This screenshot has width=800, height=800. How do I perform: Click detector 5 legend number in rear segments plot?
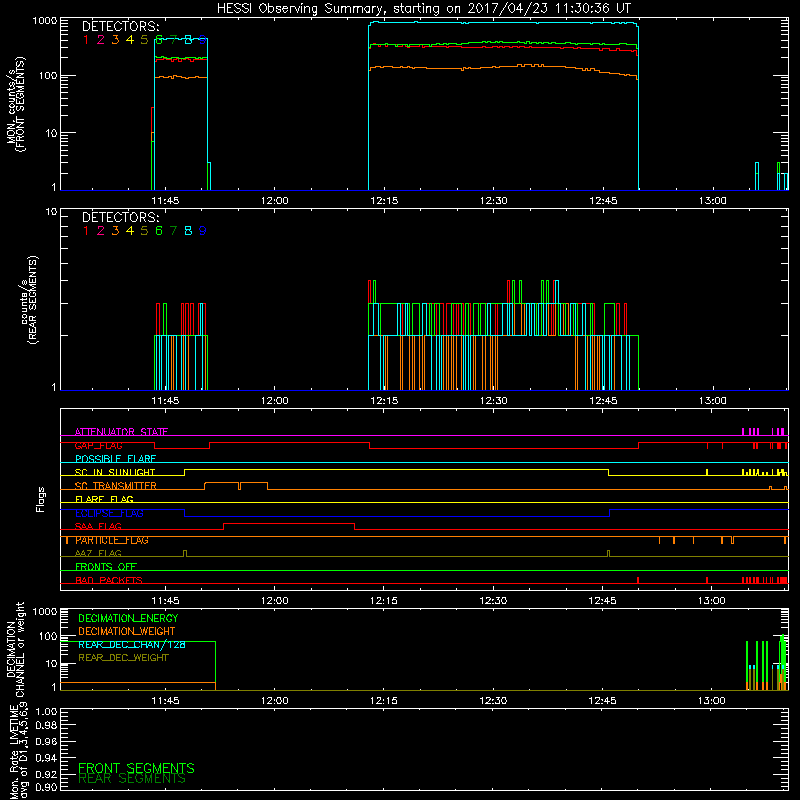point(144,231)
